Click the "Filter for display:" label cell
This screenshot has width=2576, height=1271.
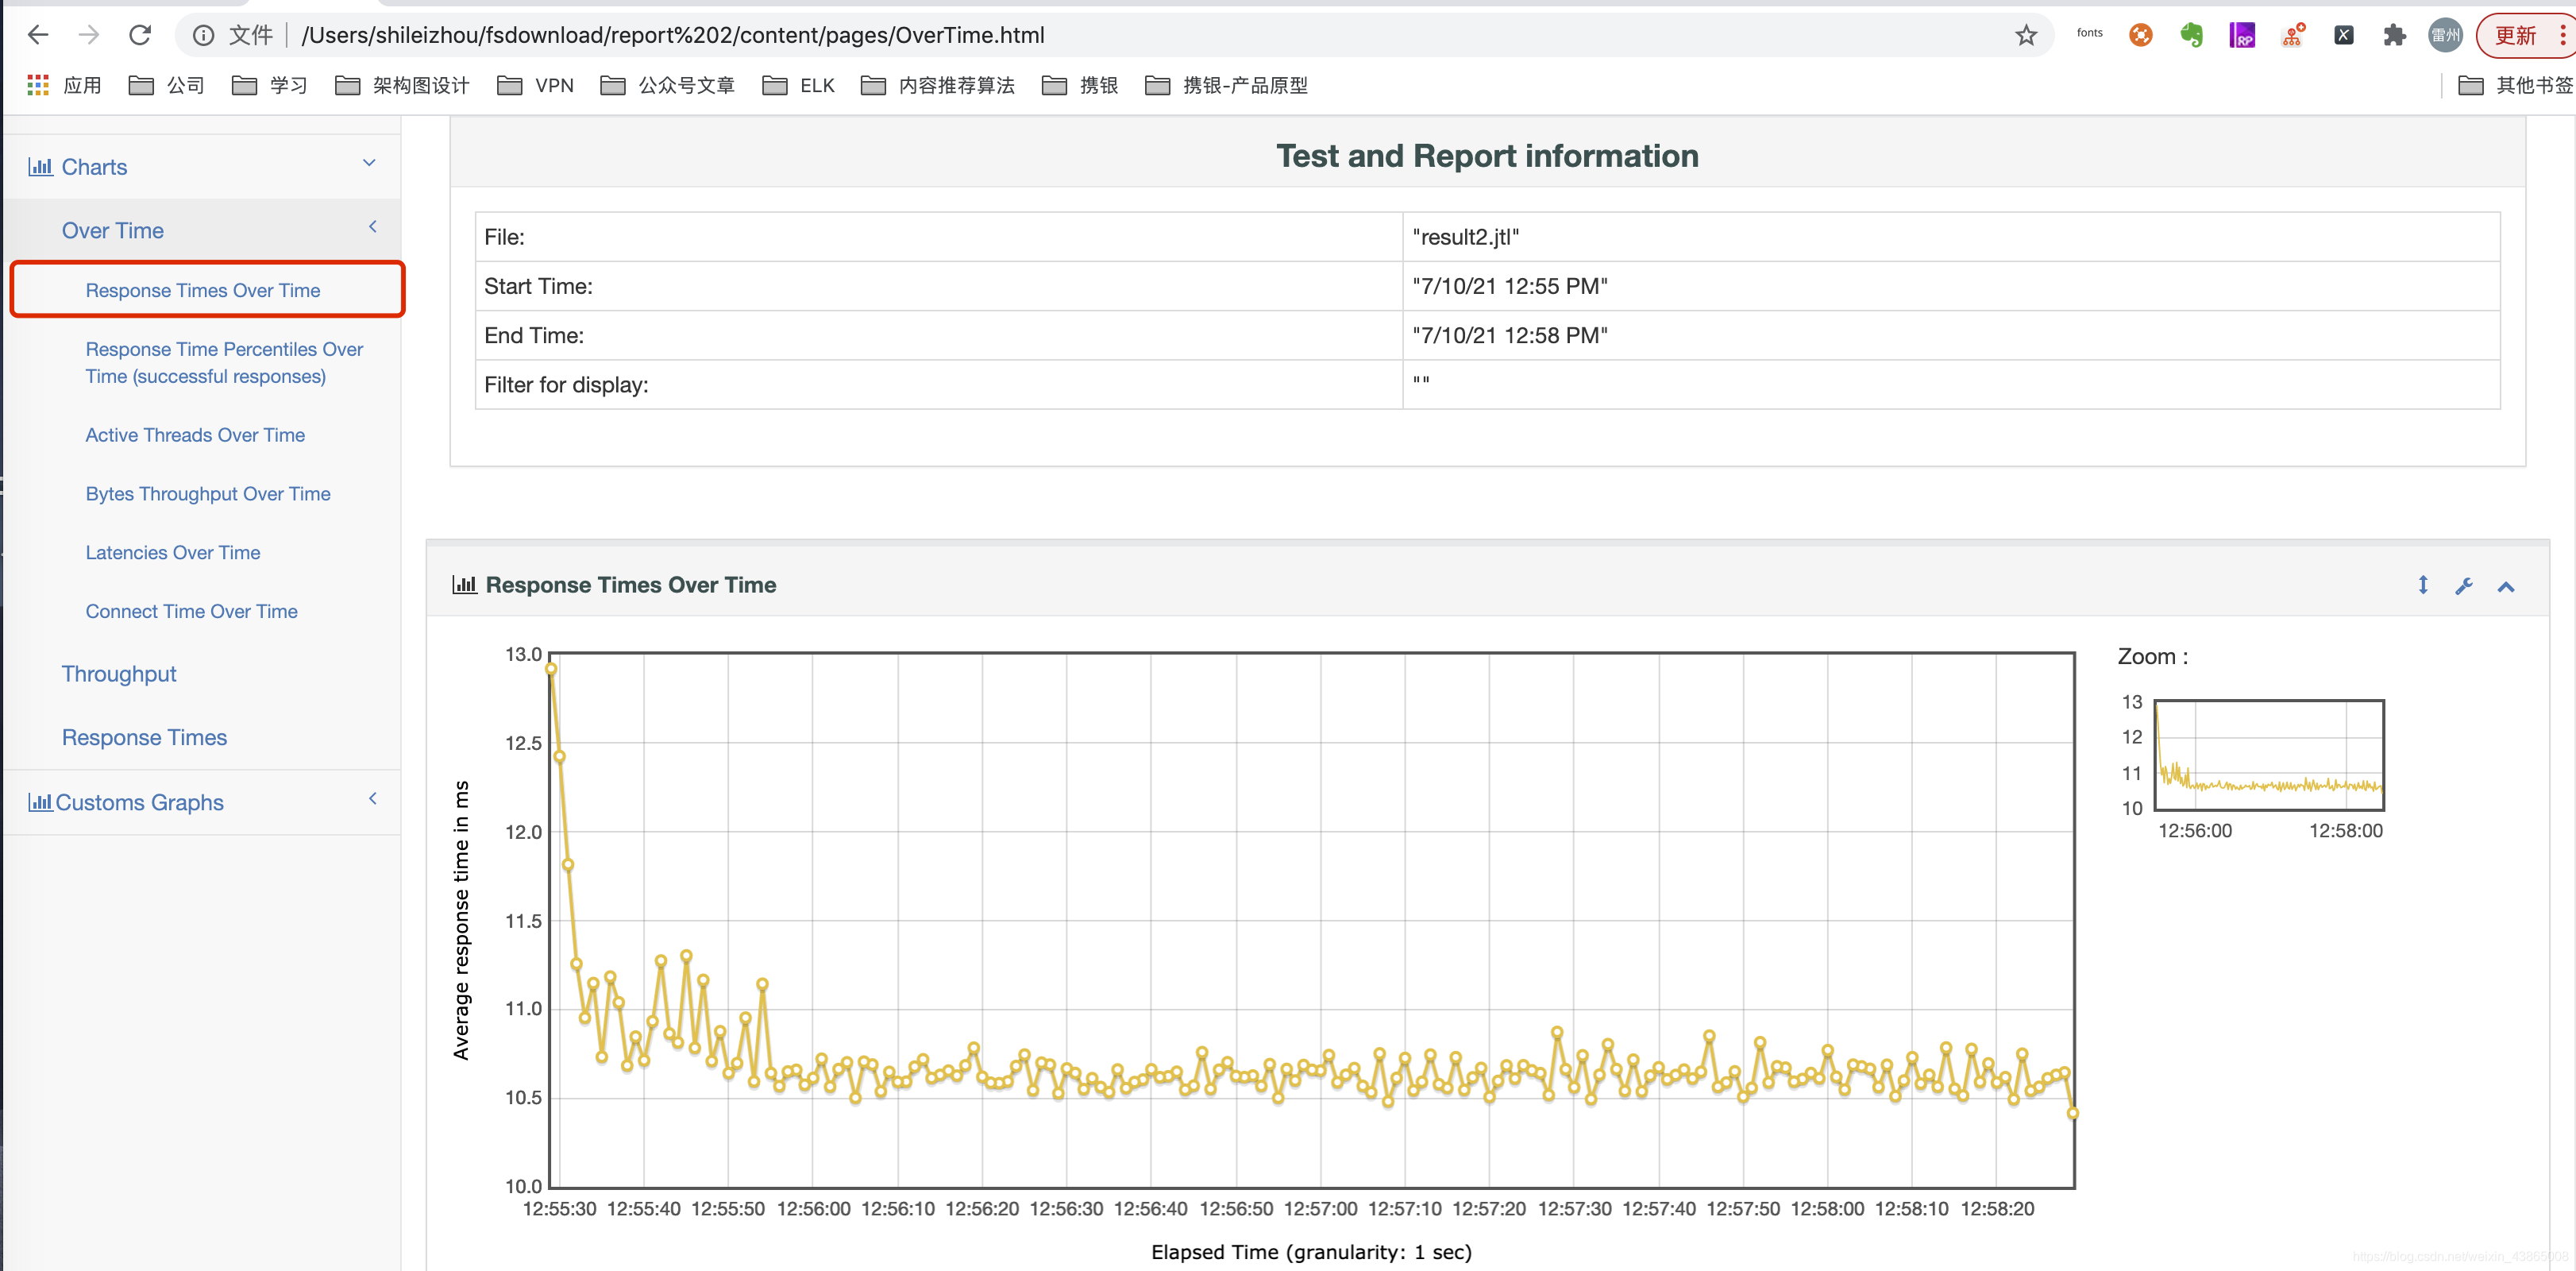tap(939, 385)
